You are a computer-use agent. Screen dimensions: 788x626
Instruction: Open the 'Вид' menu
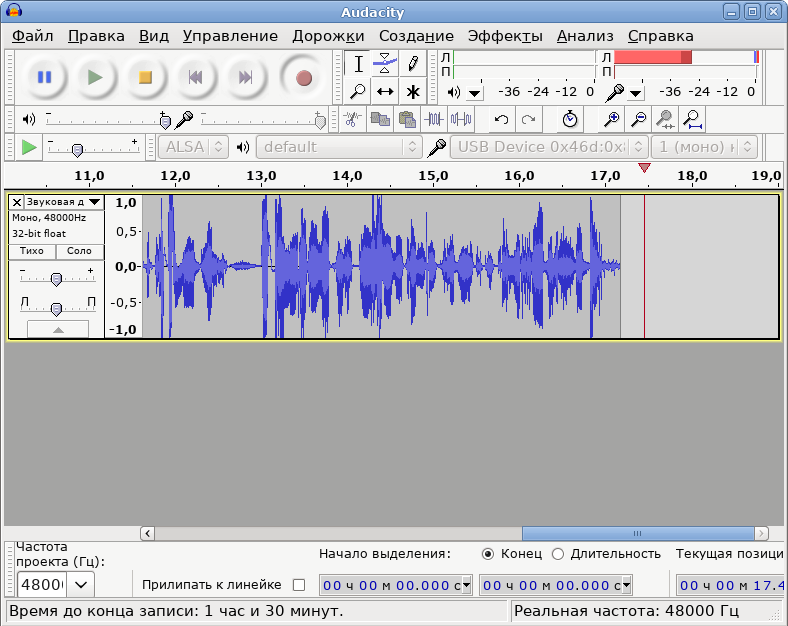pyautogui.click(x=154, y=36)
